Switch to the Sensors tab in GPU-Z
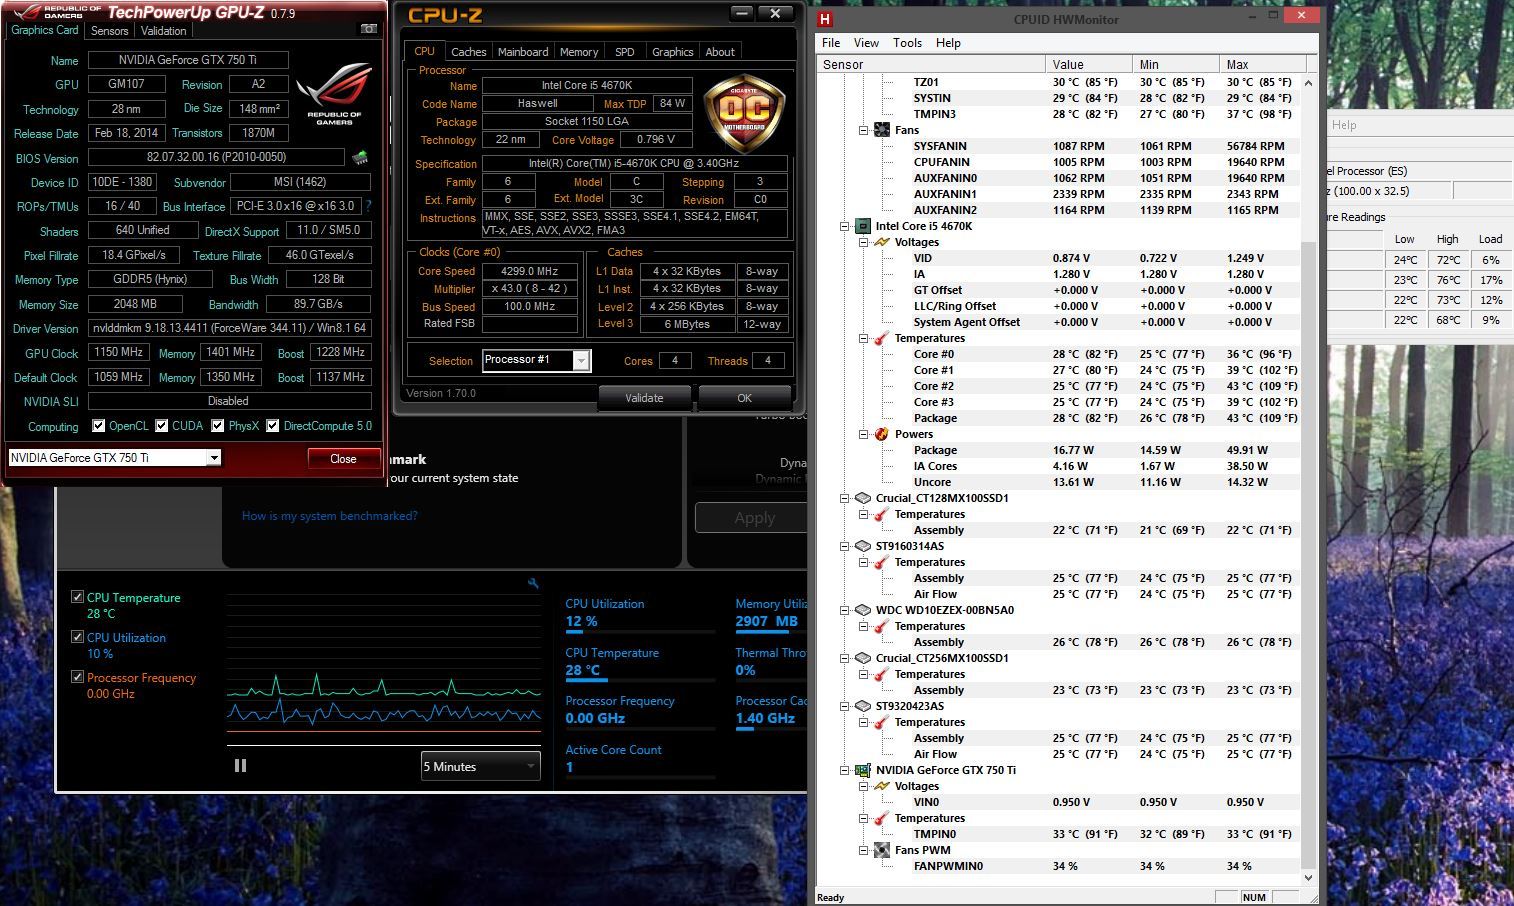The height and width of the screenshot is (906, 1514). coord(109,31)
